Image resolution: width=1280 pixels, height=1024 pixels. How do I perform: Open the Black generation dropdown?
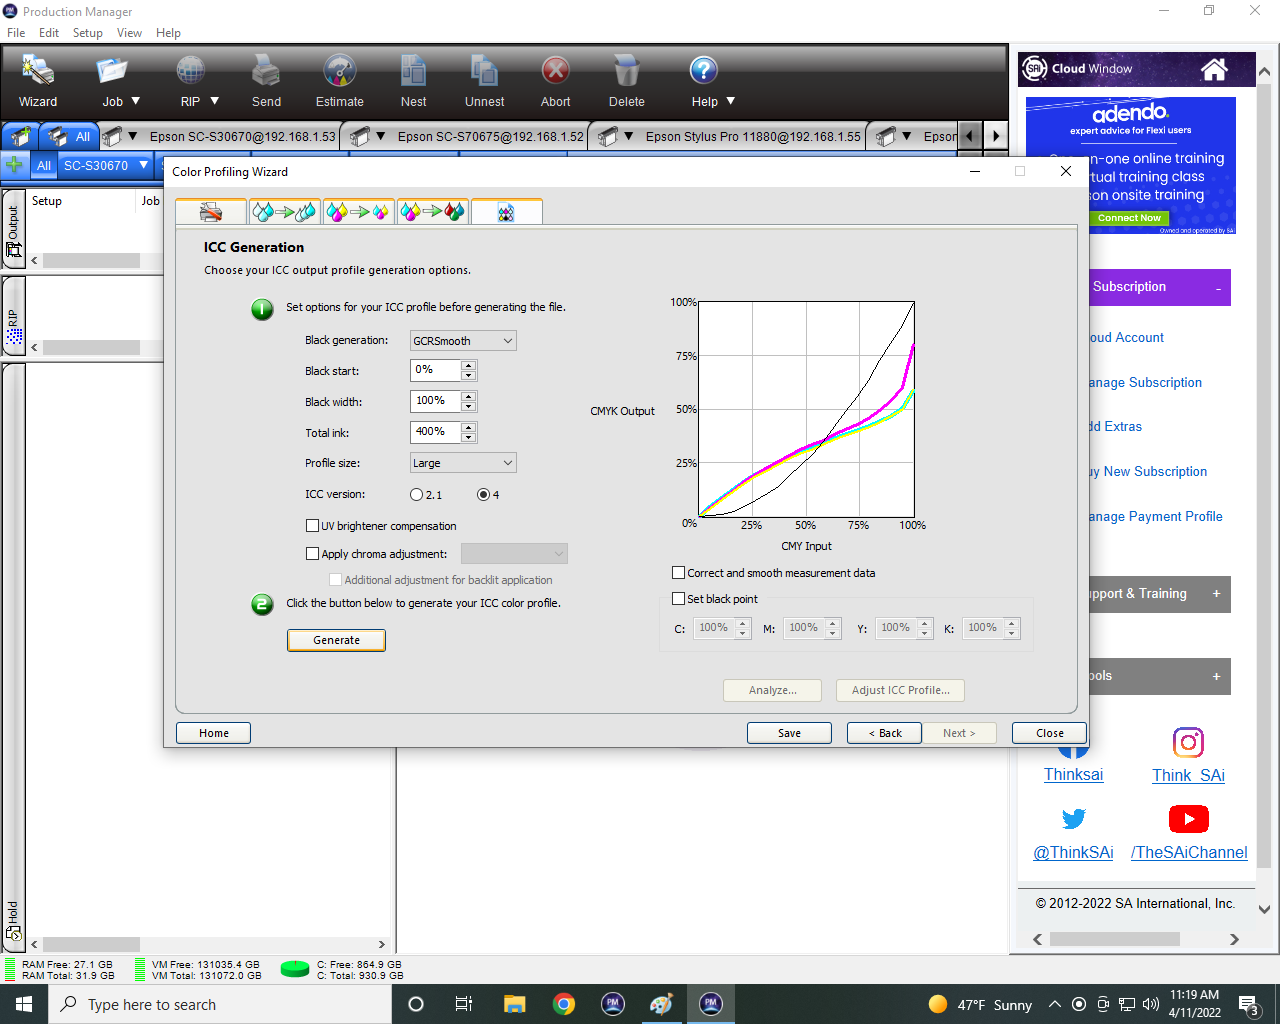(463, 341)
